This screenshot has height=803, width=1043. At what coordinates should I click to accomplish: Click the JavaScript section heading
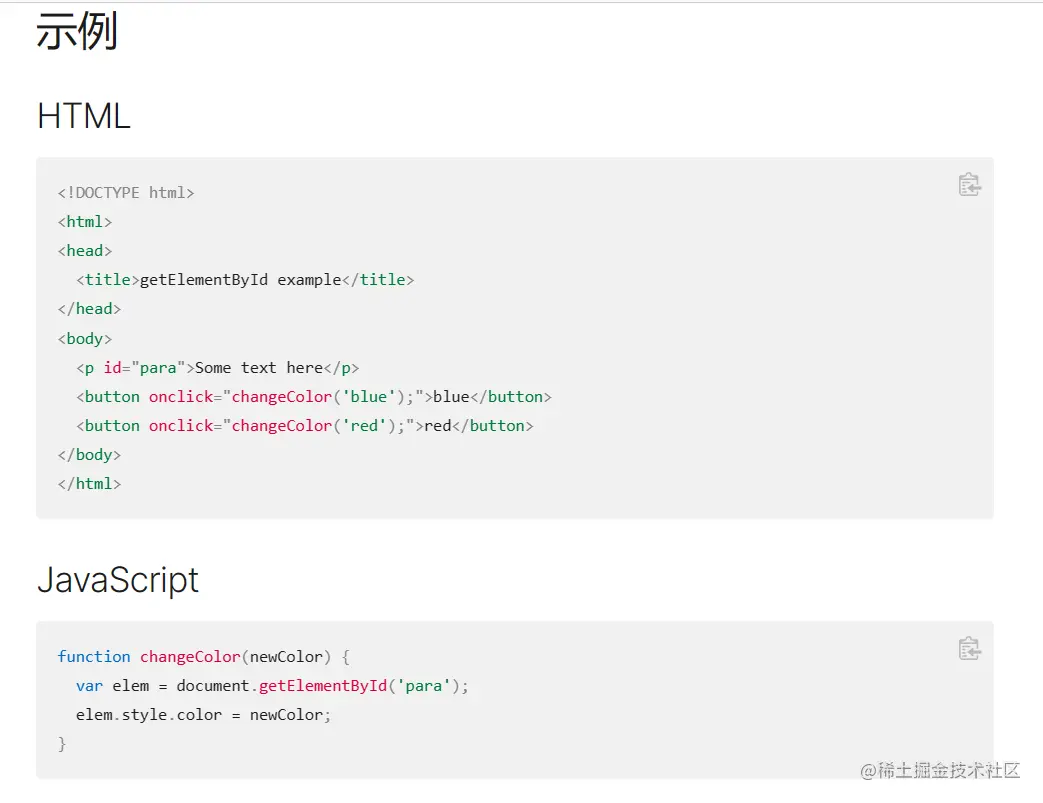(118, 580)
